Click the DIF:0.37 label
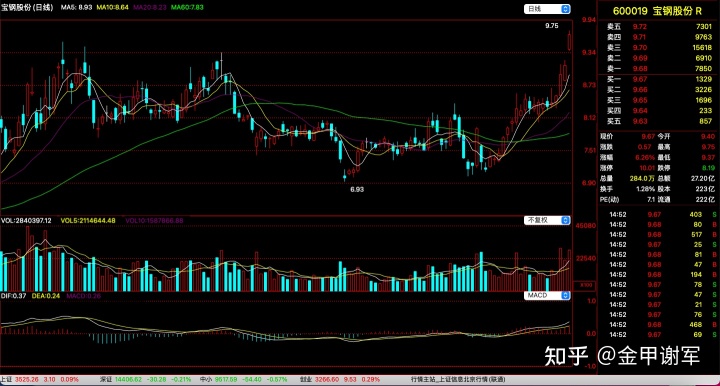The height and width of the screenshot is (386, 720). click(x=13, y=296)
